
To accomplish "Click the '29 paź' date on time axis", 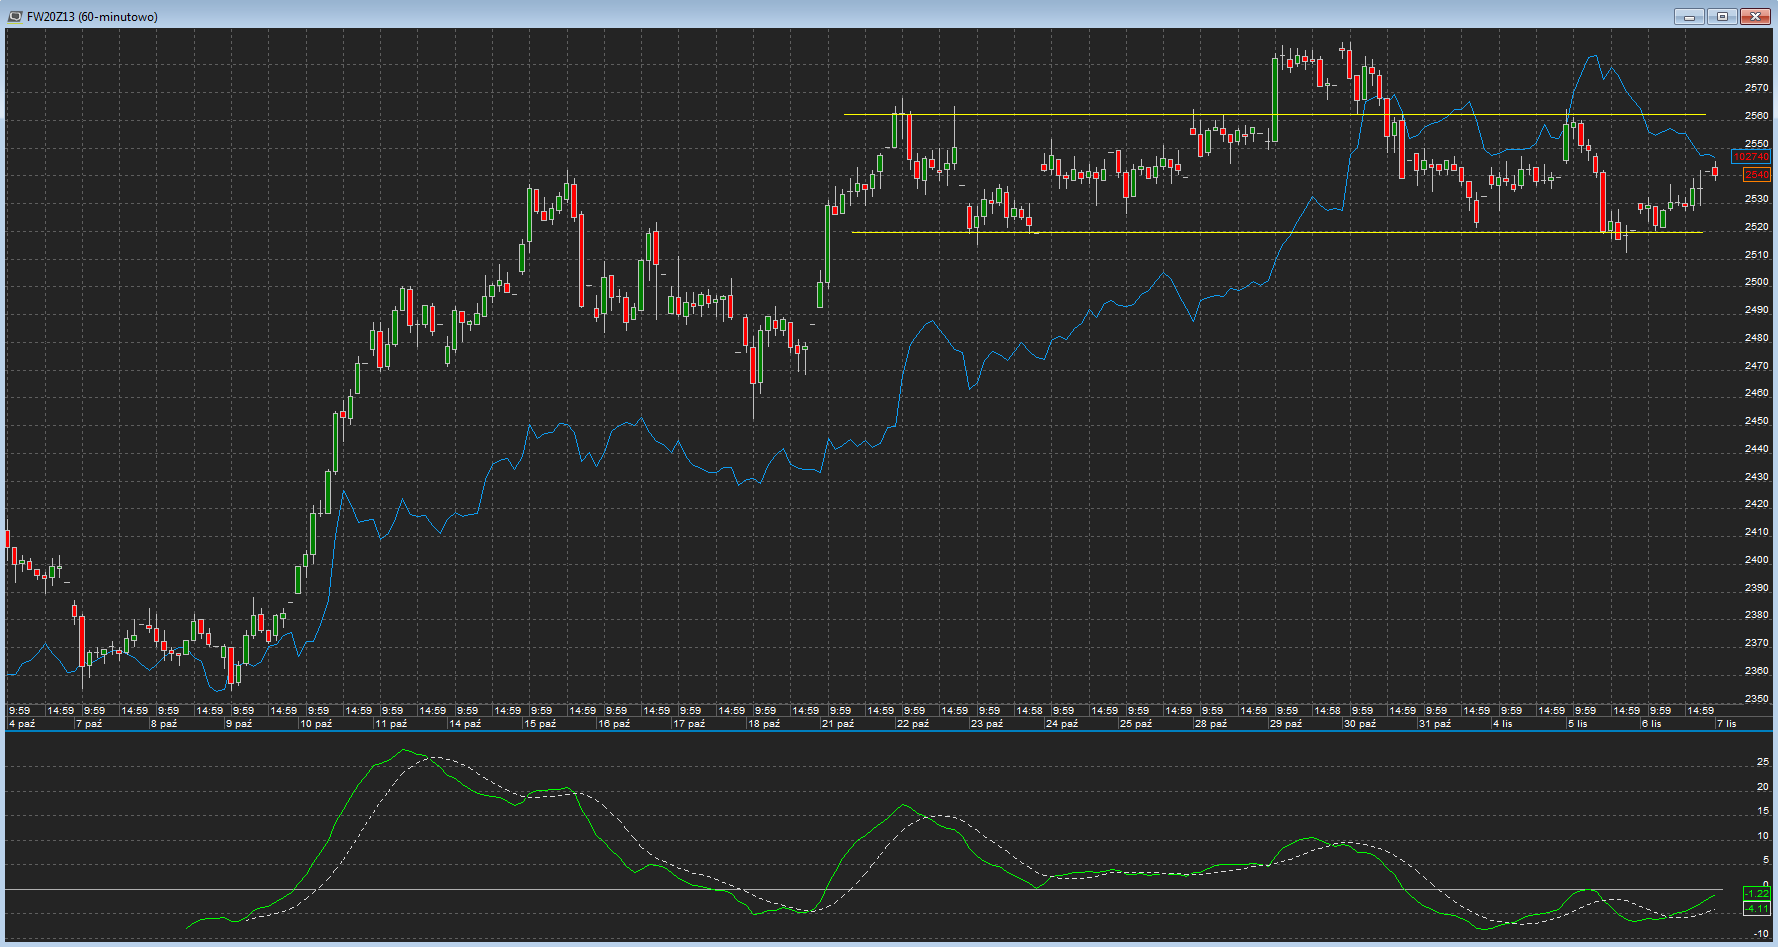I will tap(1286, 723).
